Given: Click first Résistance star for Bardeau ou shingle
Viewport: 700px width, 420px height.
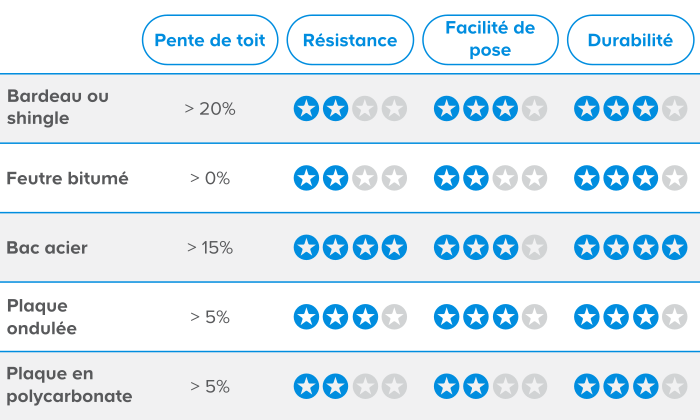Looking at the screenshot, I should [x=306, y=108].
